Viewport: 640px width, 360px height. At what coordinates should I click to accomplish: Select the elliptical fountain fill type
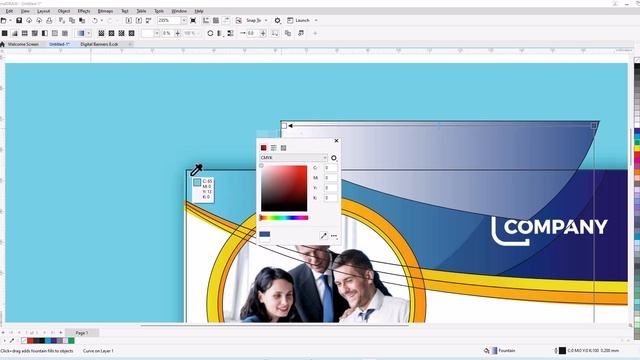pyautogui.click(x=111, y=33)
